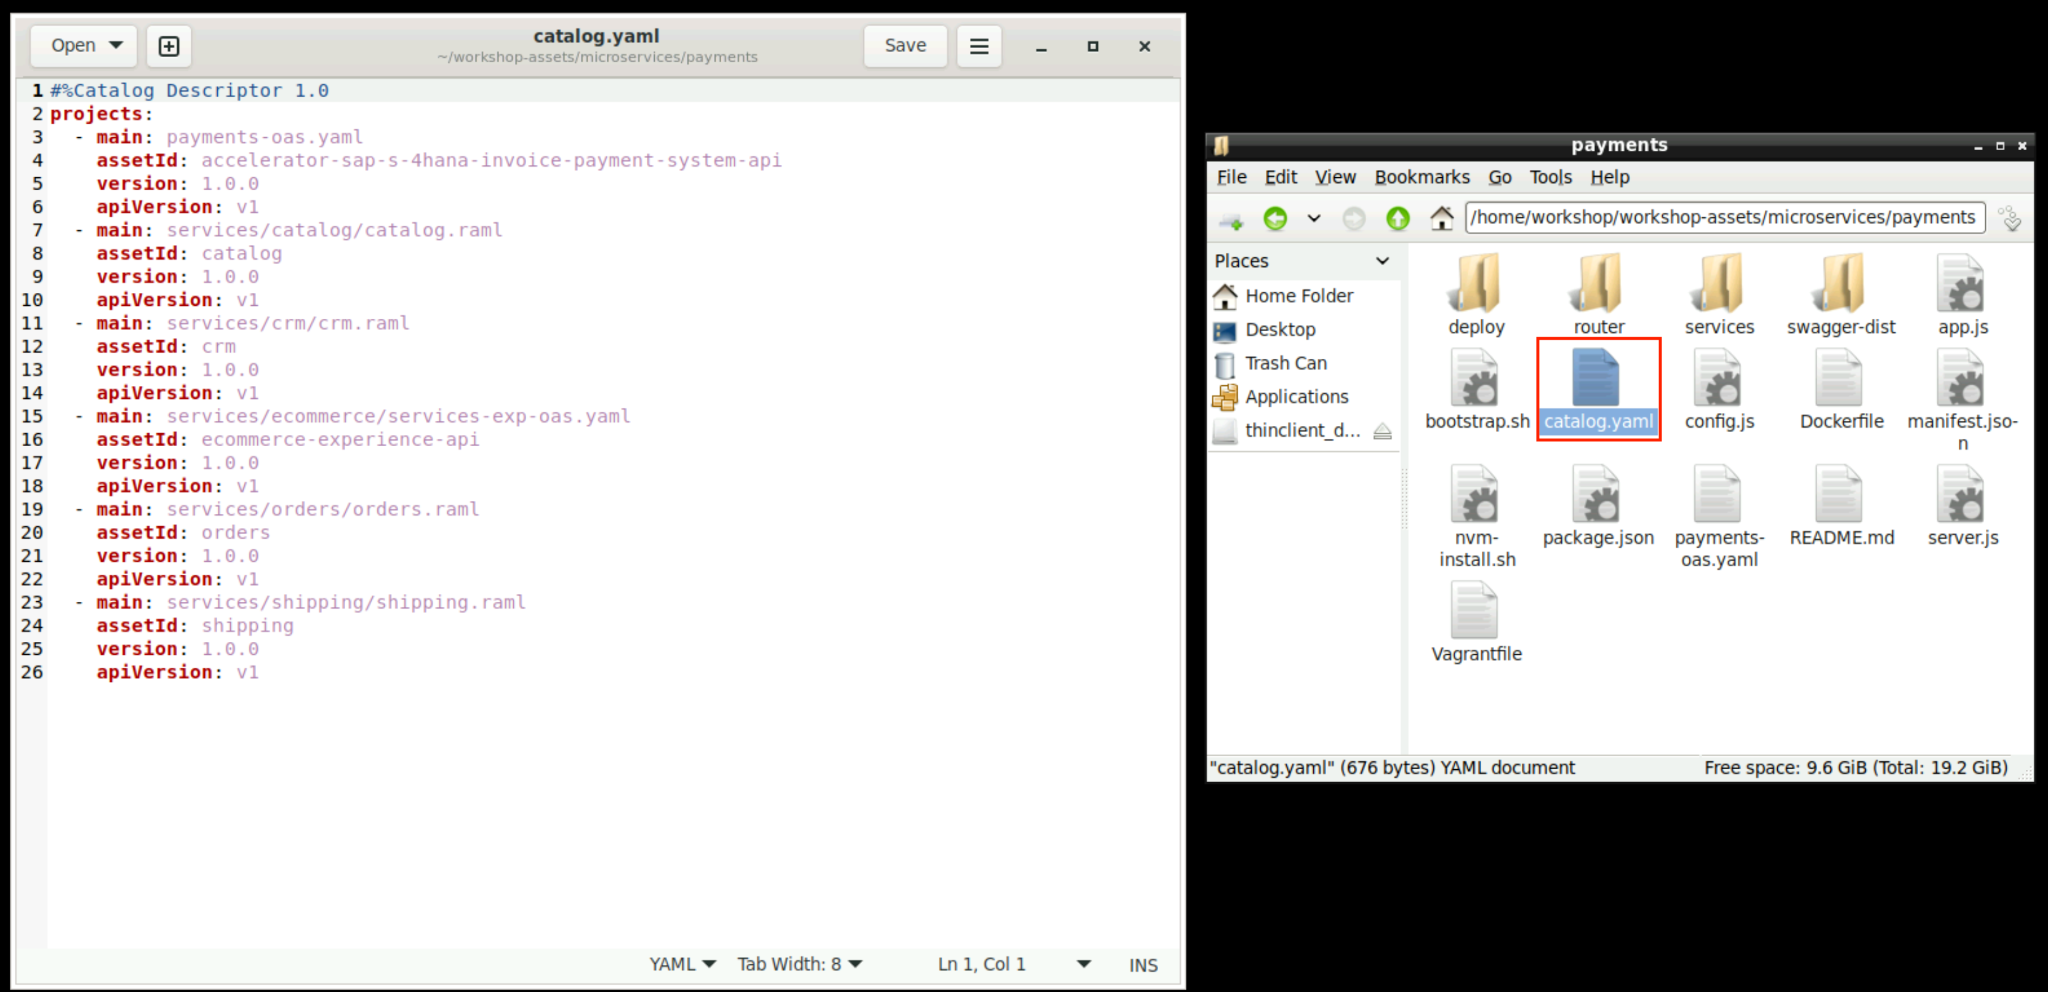Screen dimensions: 2048x992
Task: Open the Tools menu
Action: 1550,177
